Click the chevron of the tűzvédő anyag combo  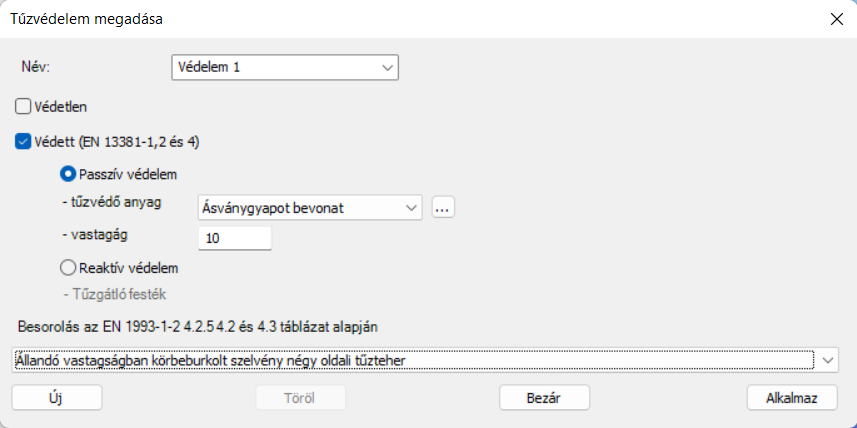point(412,208)
